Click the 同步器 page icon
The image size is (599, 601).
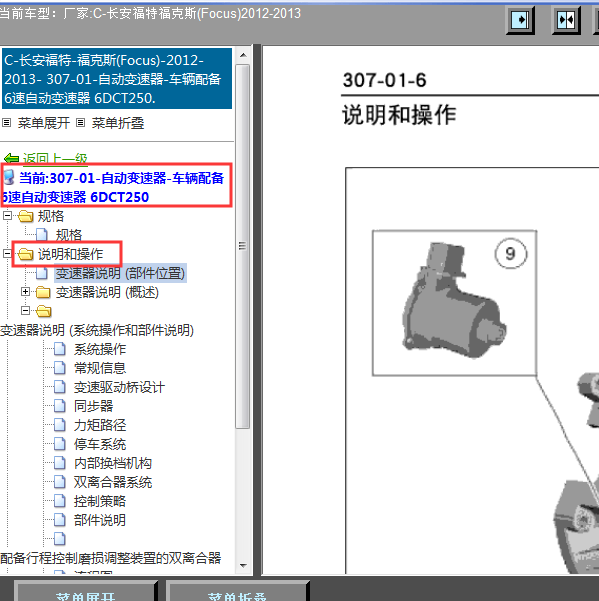(x=59, y=406)
